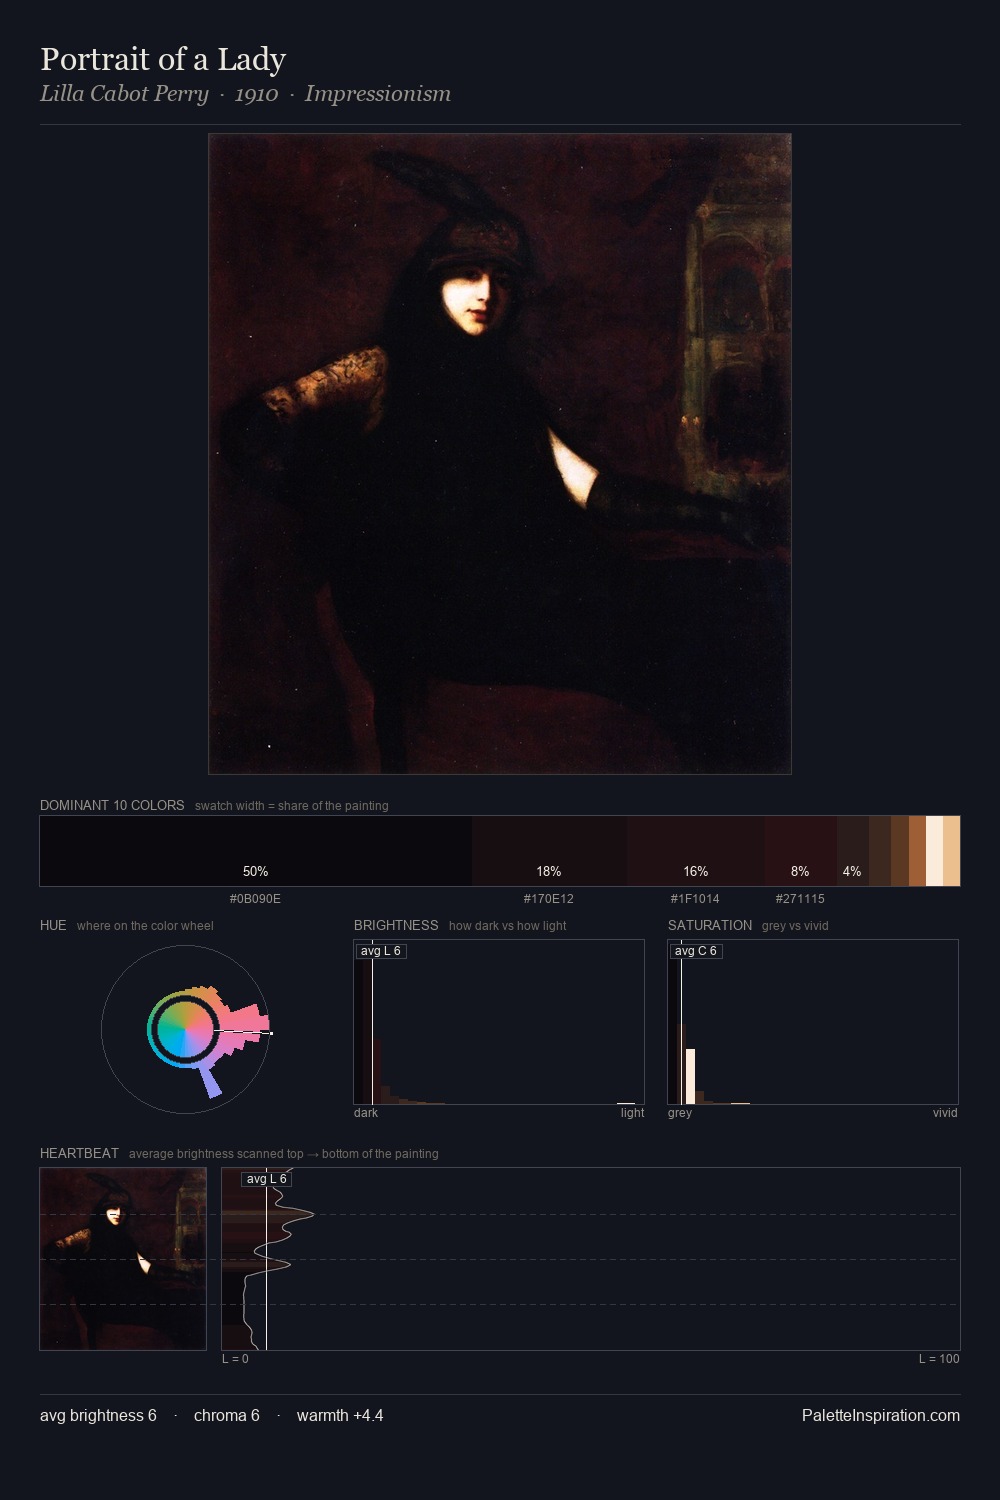Pick the rust orange-brown swatch
The height and width of the screenshot is (1500, 1000).
click(x=917, y=851)
